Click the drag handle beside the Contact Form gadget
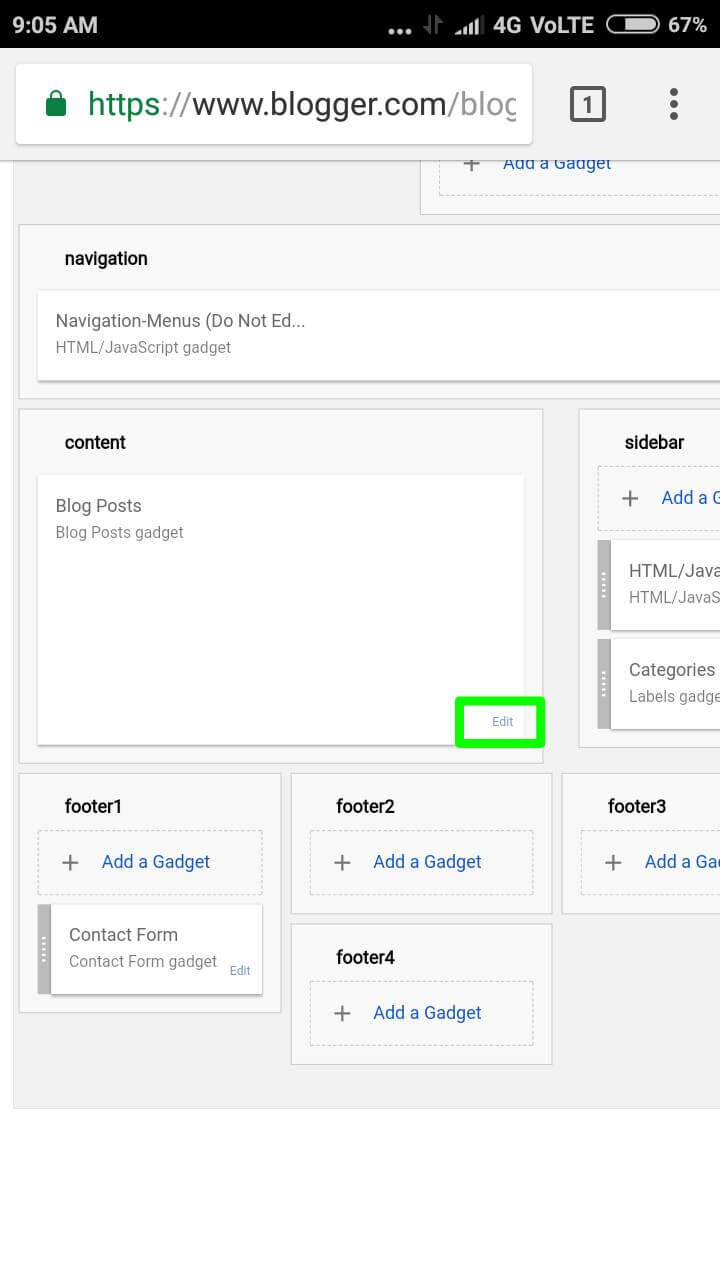Image resolution: width=720 pixels, height=1280 pixels. [x=42, y=948]
